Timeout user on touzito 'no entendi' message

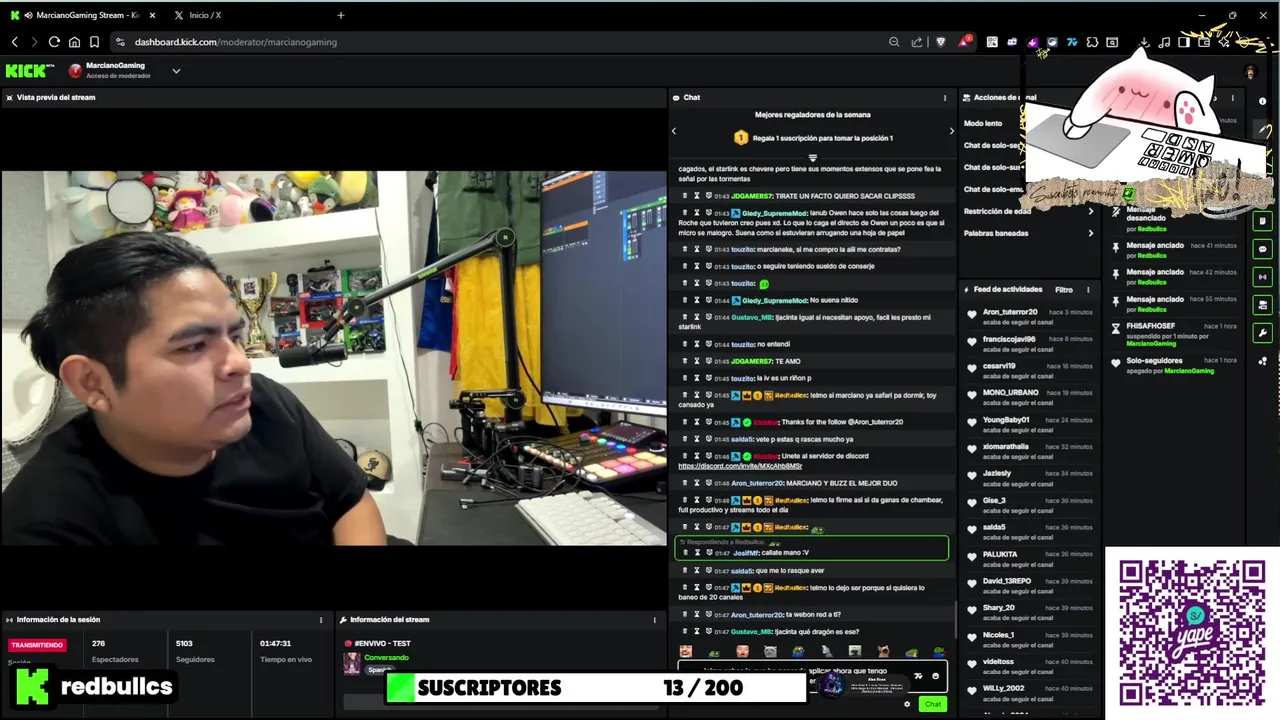[697, 344]
